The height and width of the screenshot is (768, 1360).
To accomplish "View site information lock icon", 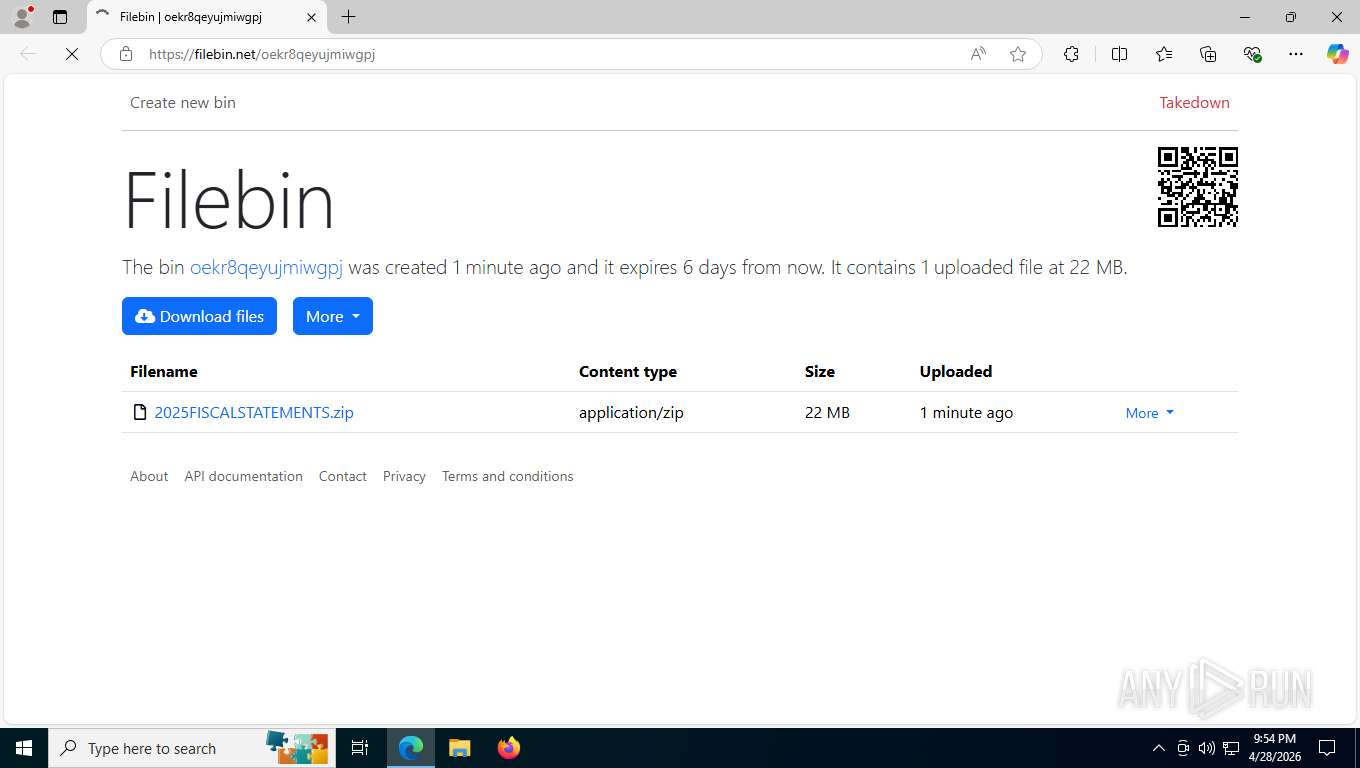I will pyautogui.click(x=126, y=54).
